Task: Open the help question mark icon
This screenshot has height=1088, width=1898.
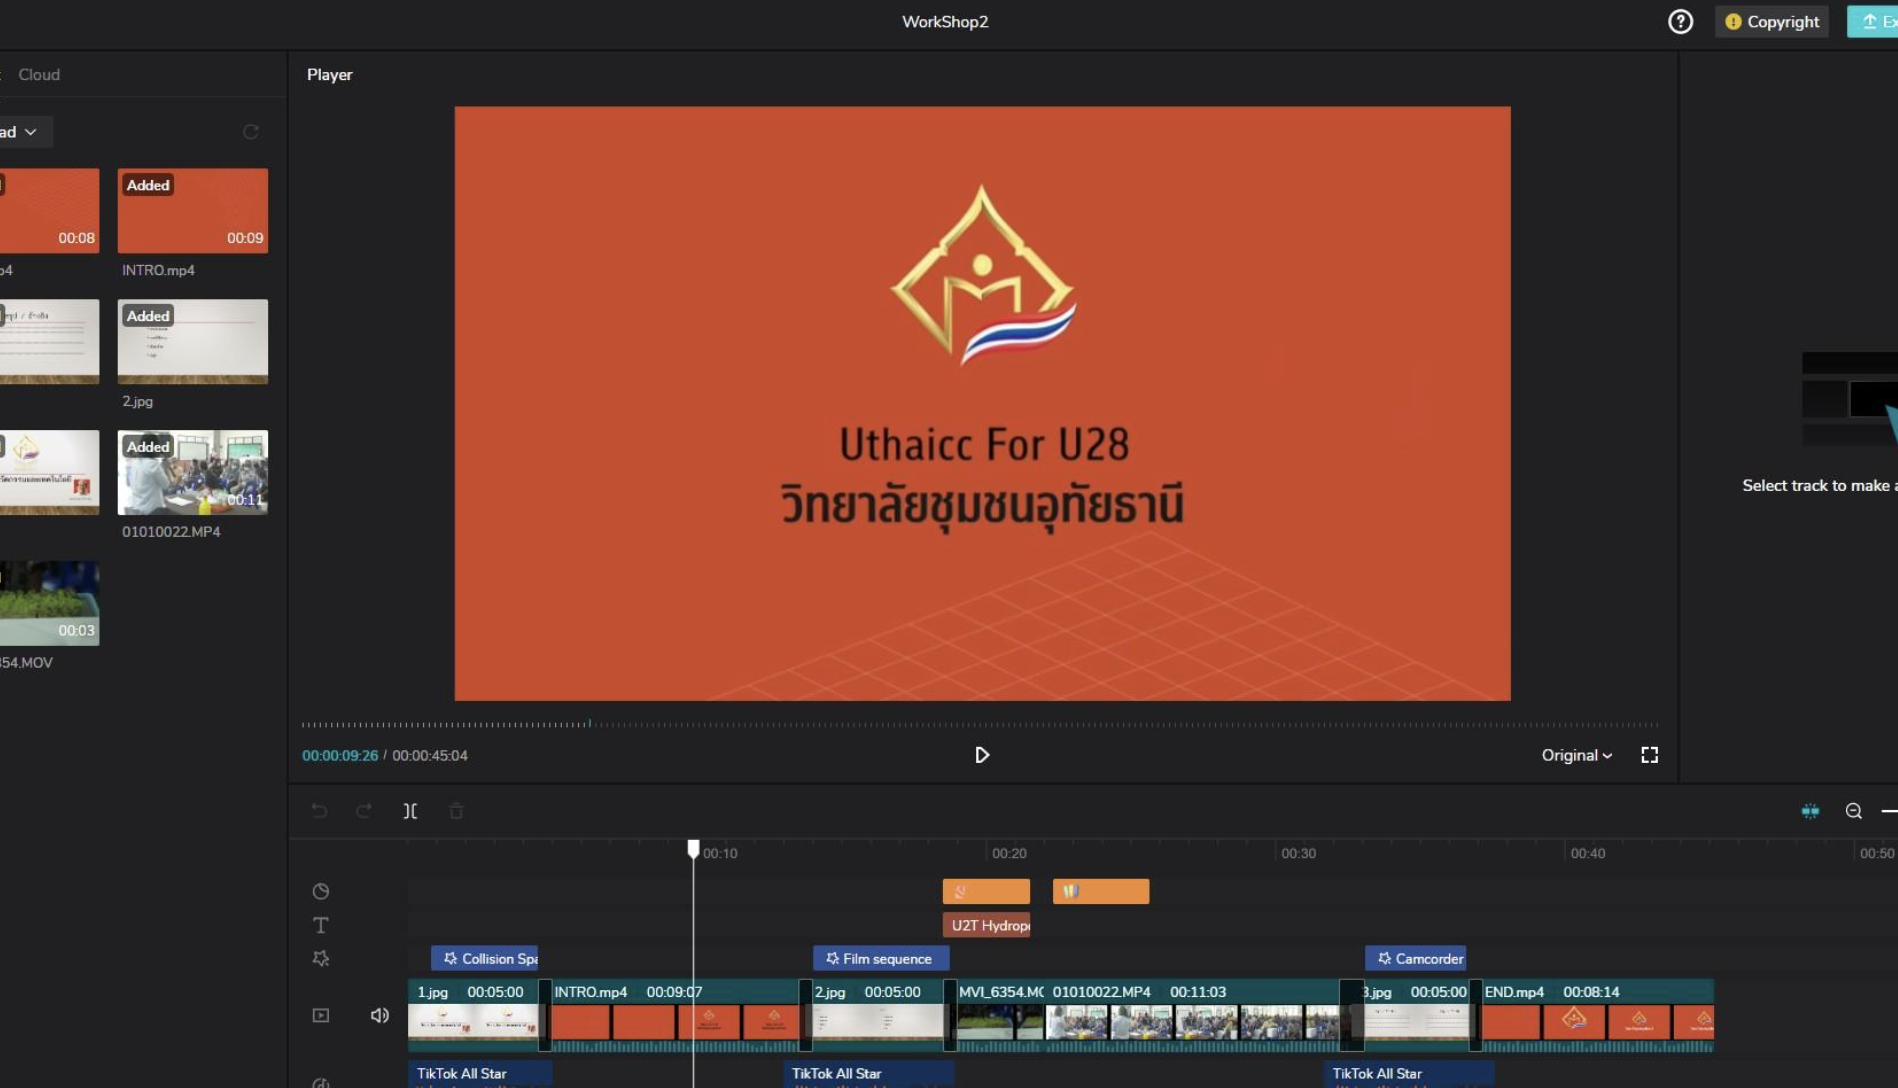Action: coord(1680,22)
